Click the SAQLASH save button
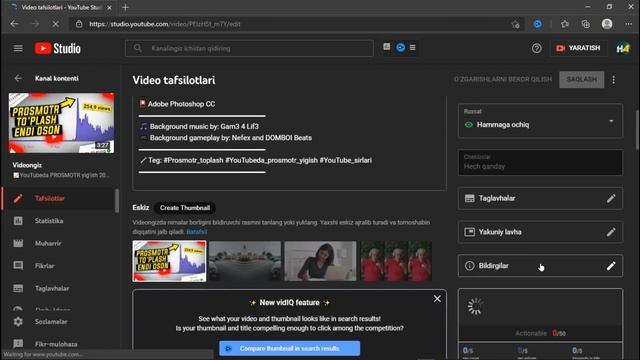This screenshot has width=640, height=360. [581, 79]
